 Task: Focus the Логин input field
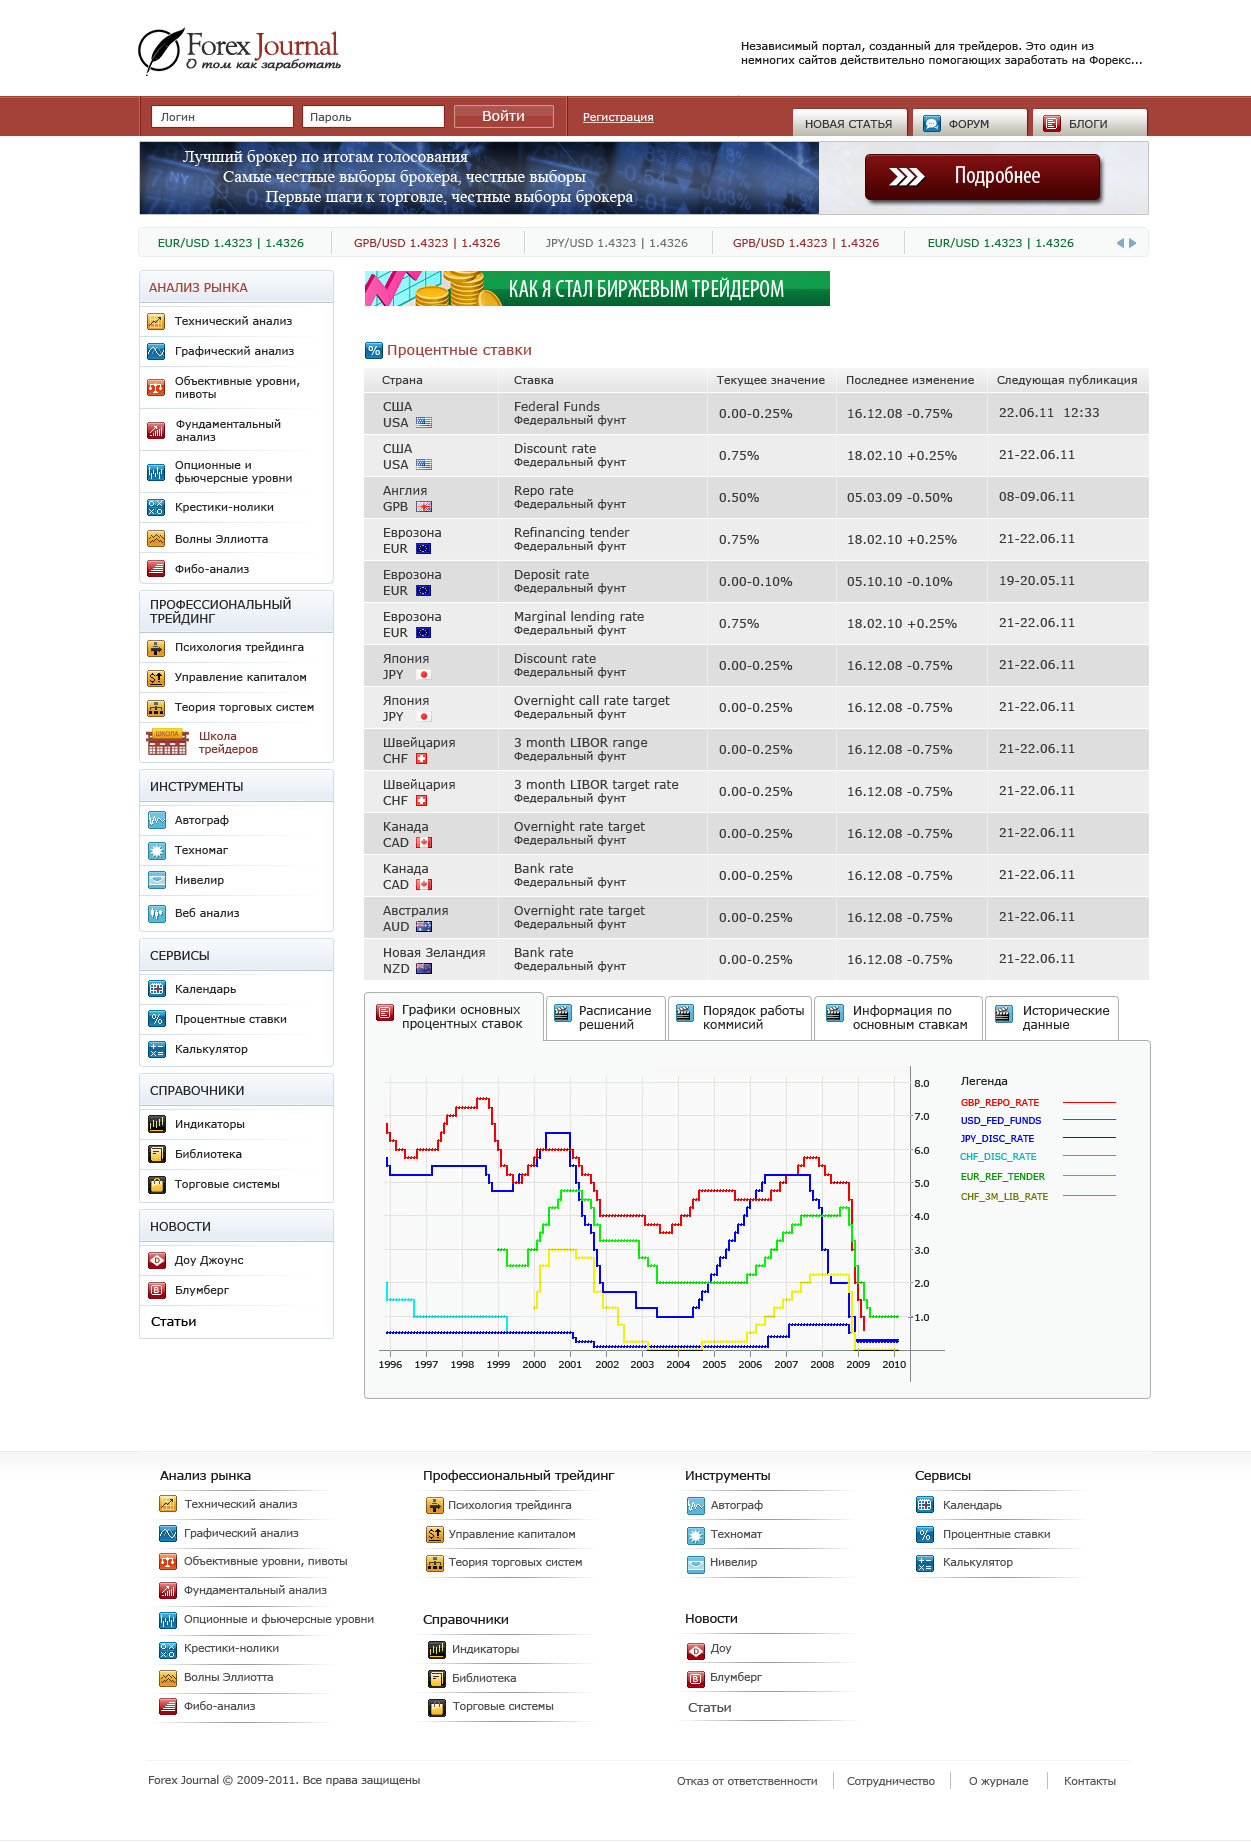(x=222, y=117)
